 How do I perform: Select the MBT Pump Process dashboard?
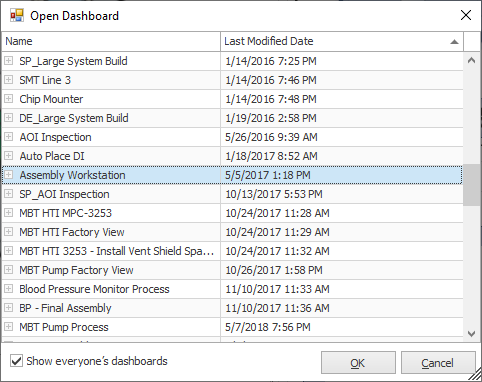tap(64, 327)
